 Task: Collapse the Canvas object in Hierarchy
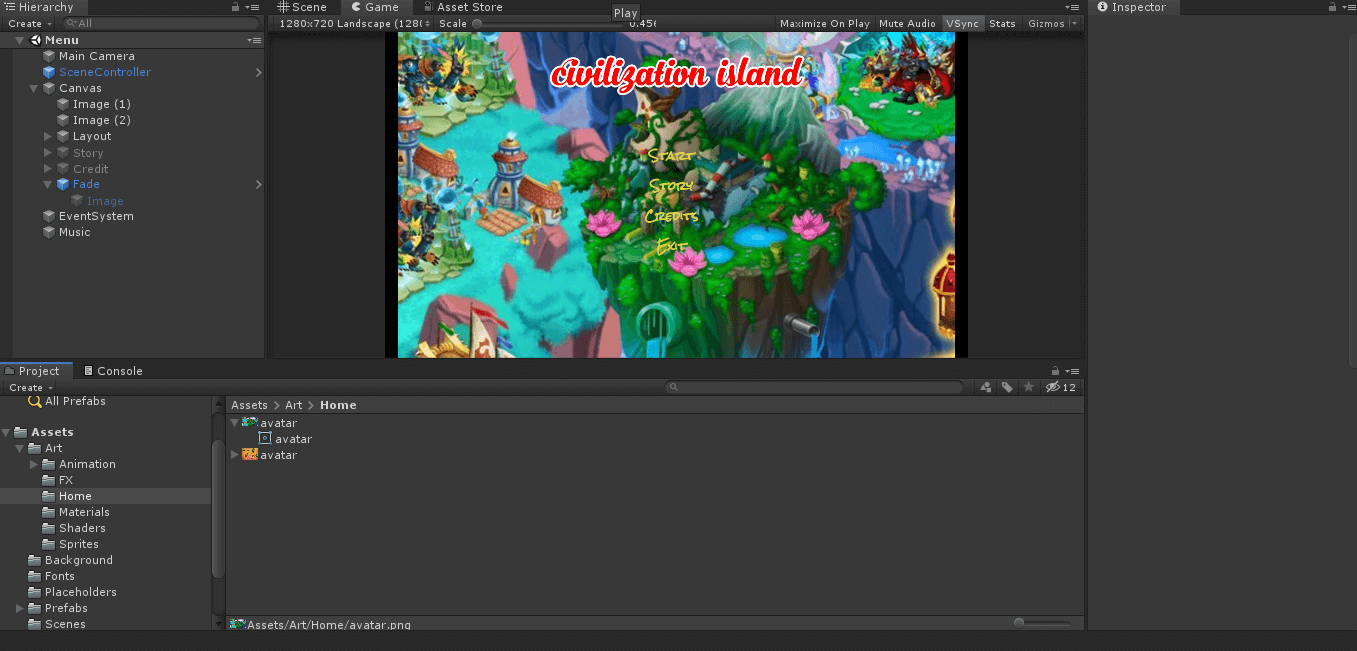click(35, 88)
